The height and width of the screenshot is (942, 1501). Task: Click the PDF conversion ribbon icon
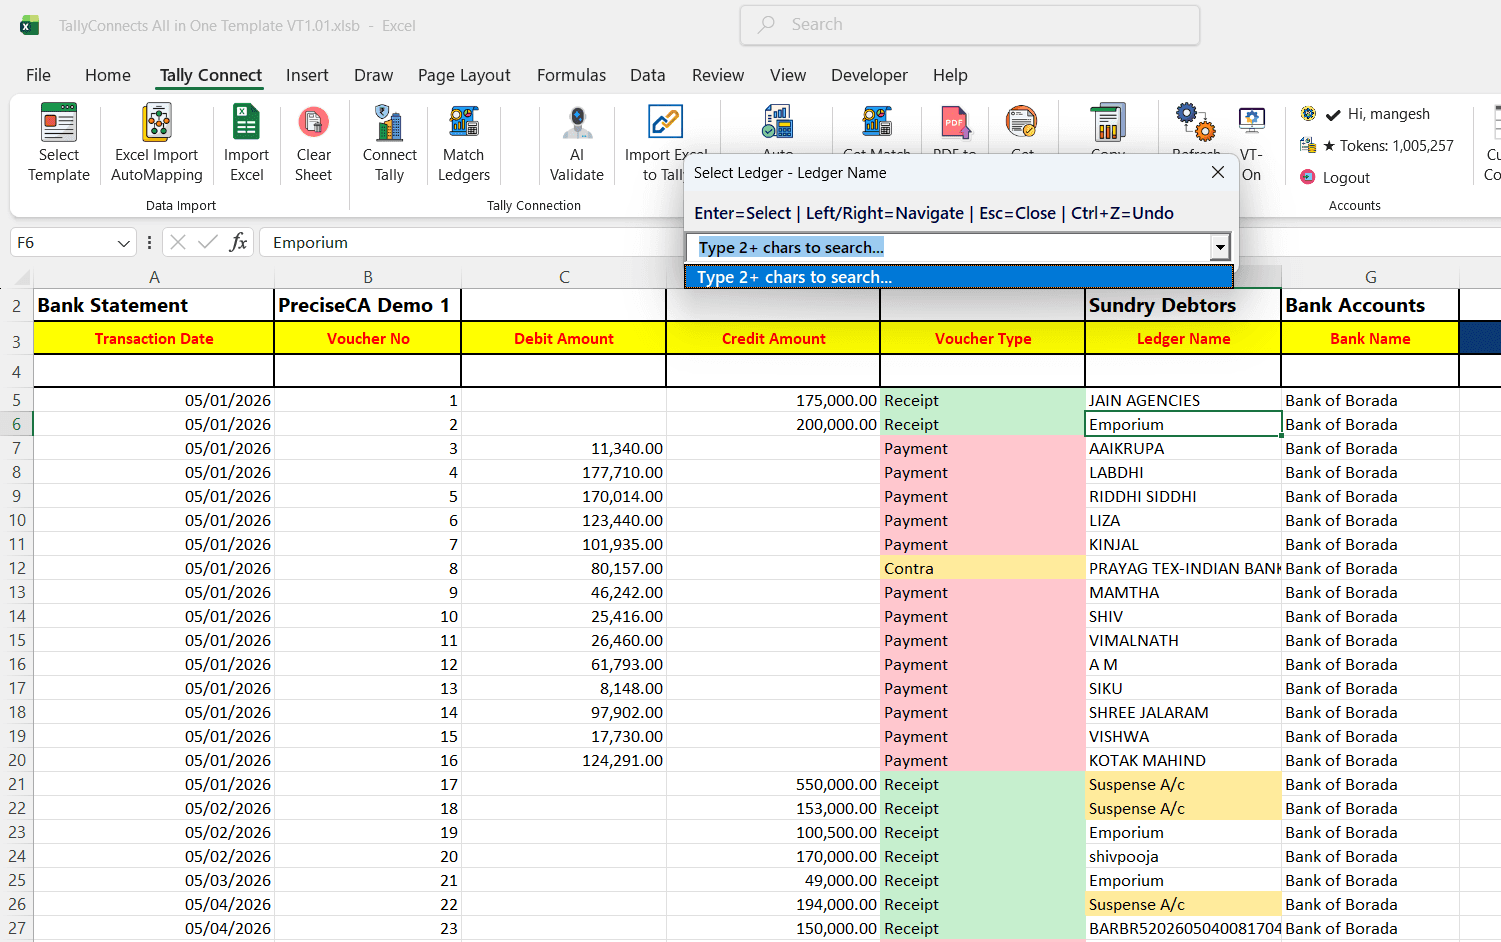tap(955, 123)
